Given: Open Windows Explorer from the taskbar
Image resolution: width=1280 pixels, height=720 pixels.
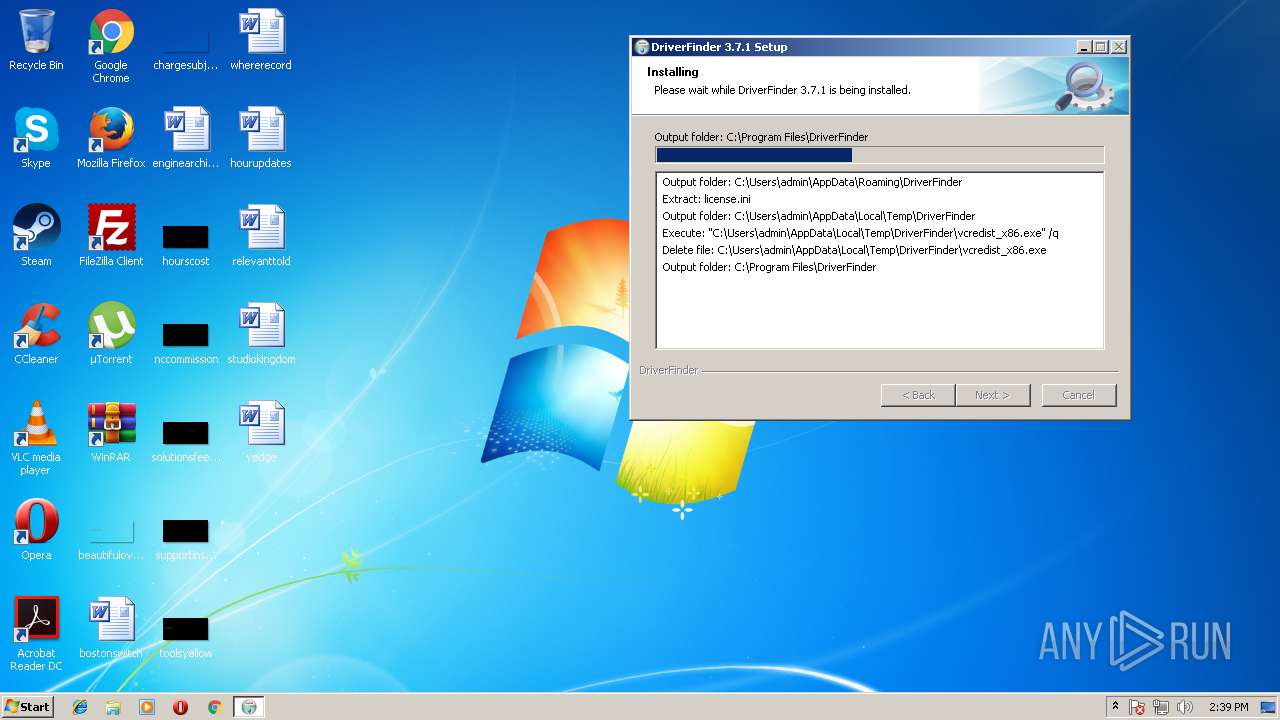Looking at the screenshot, I should point(113,707).
